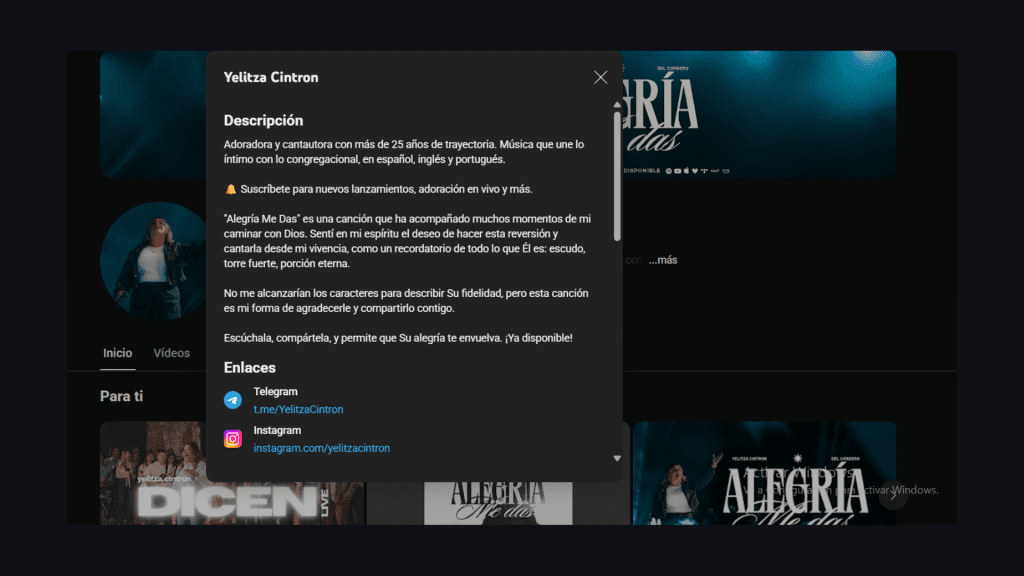Open the instagram.com/yelitzacintron link
This screenshot has width=1024, height=576.
321,448
